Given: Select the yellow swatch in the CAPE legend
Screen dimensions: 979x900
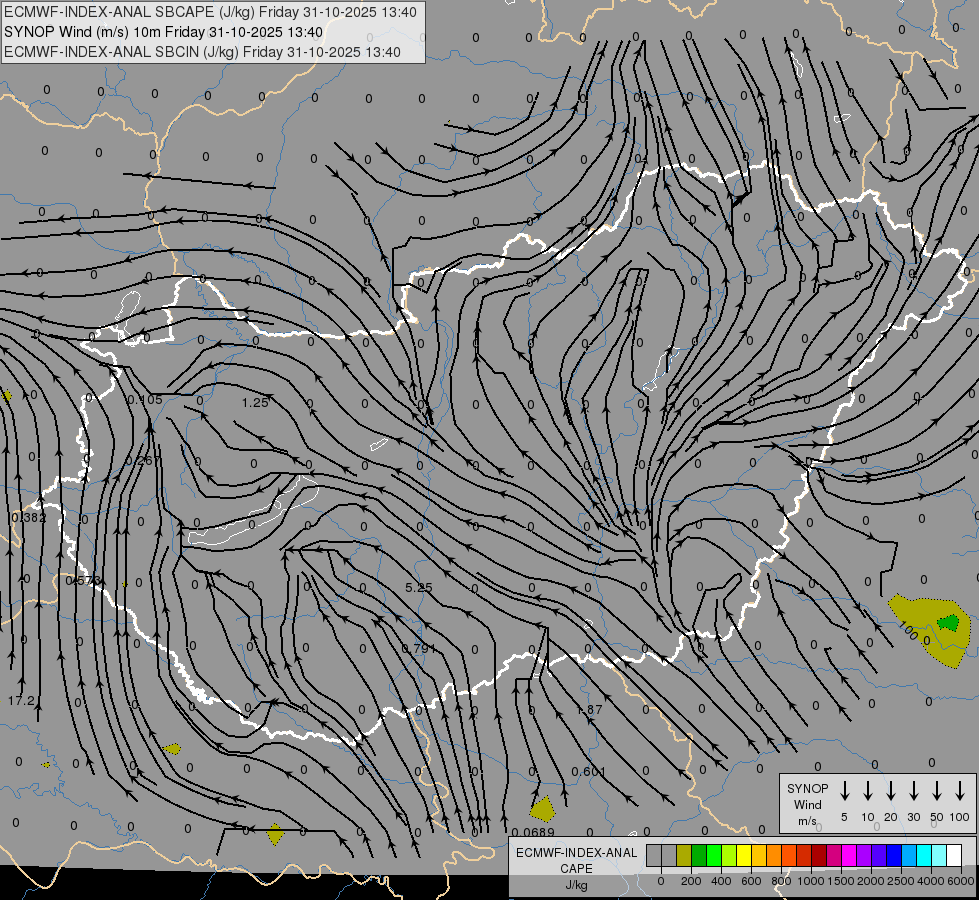Looking at the screenshot, I should point(744,855).
